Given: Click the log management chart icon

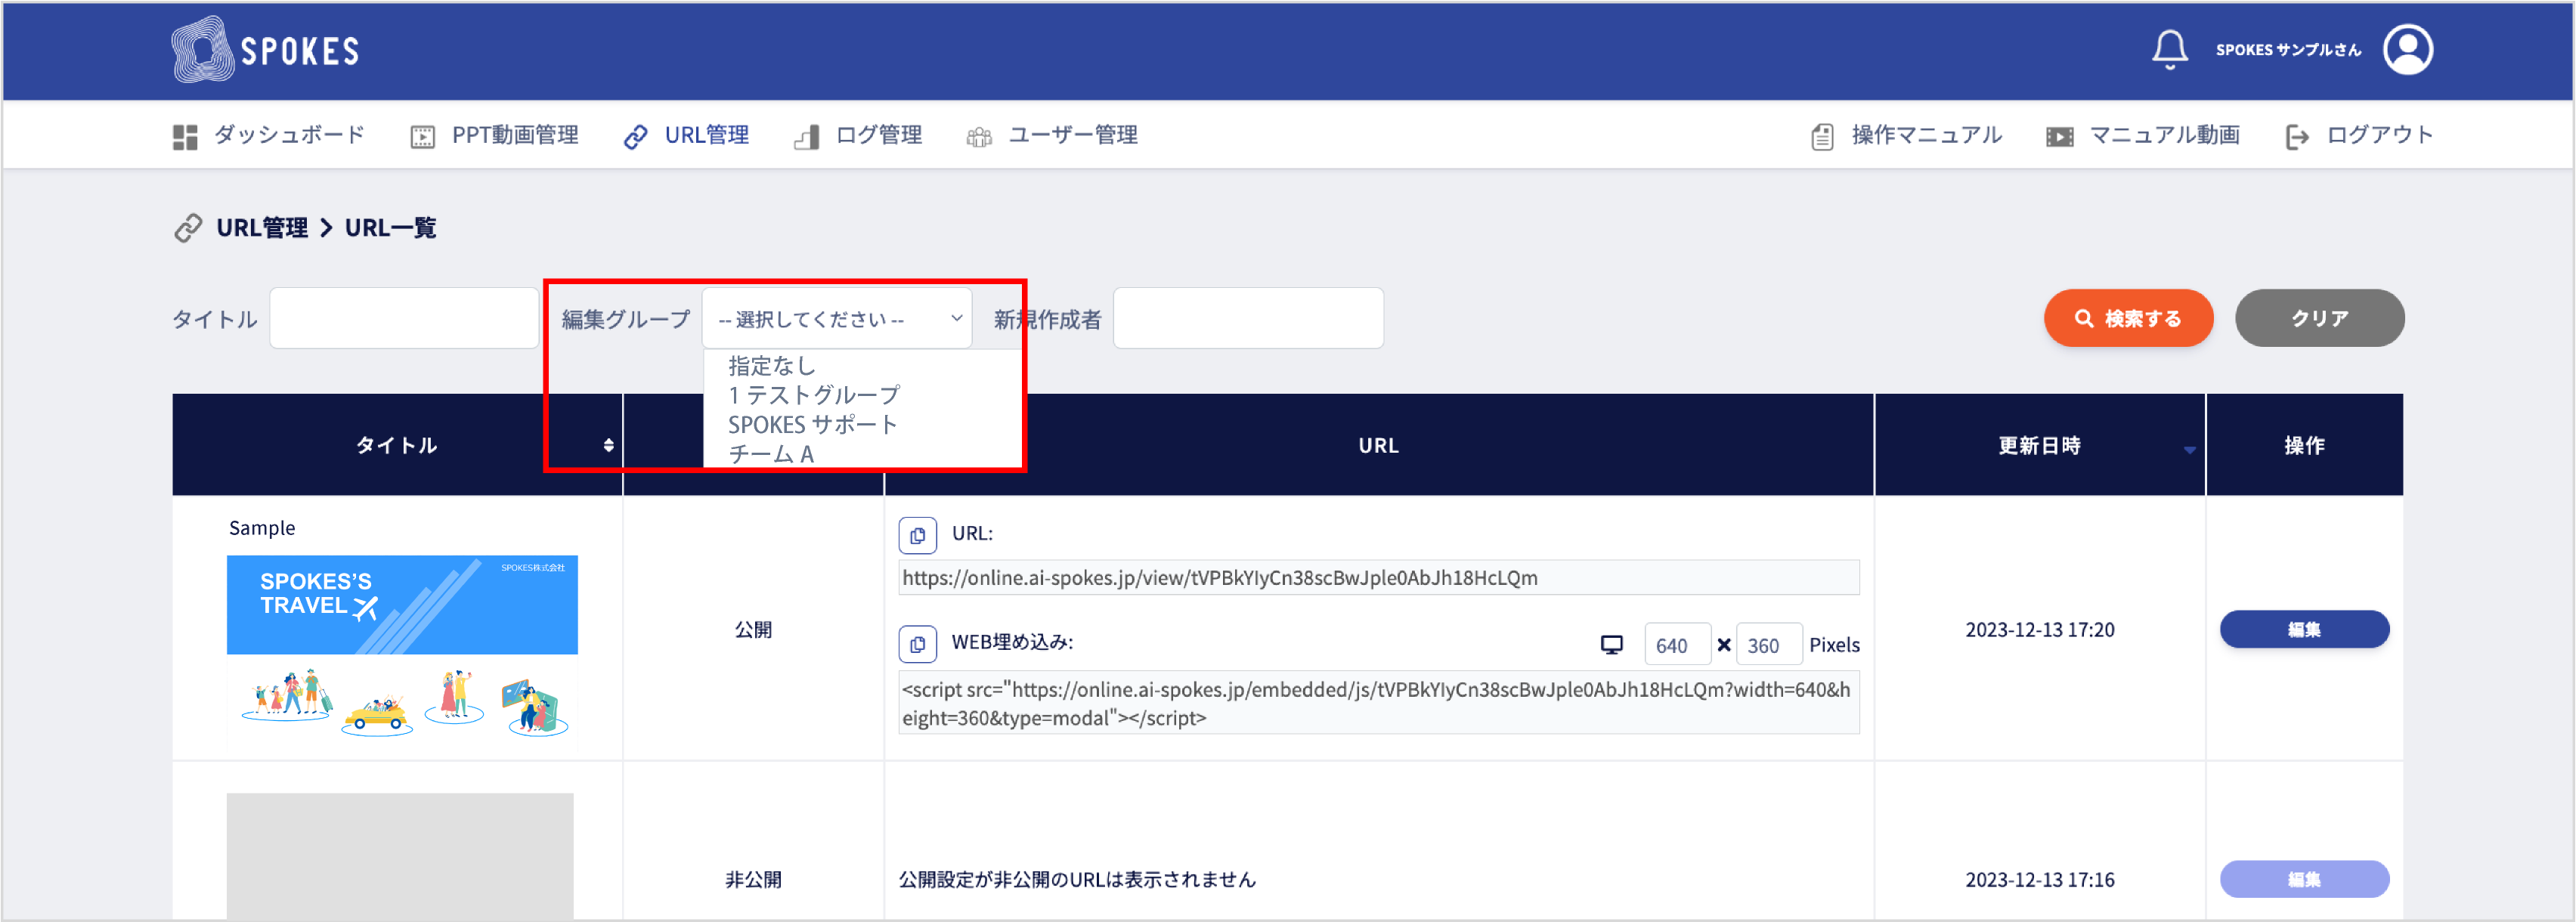Looking at the screenshot, I should point(807,137).
